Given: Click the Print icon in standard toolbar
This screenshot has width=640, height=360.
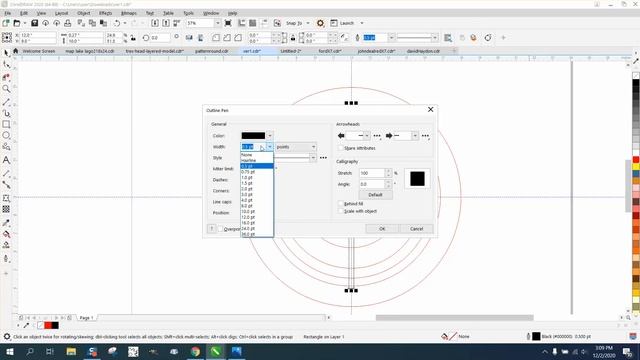Looking at the screenshot, I should click(68, 23).
